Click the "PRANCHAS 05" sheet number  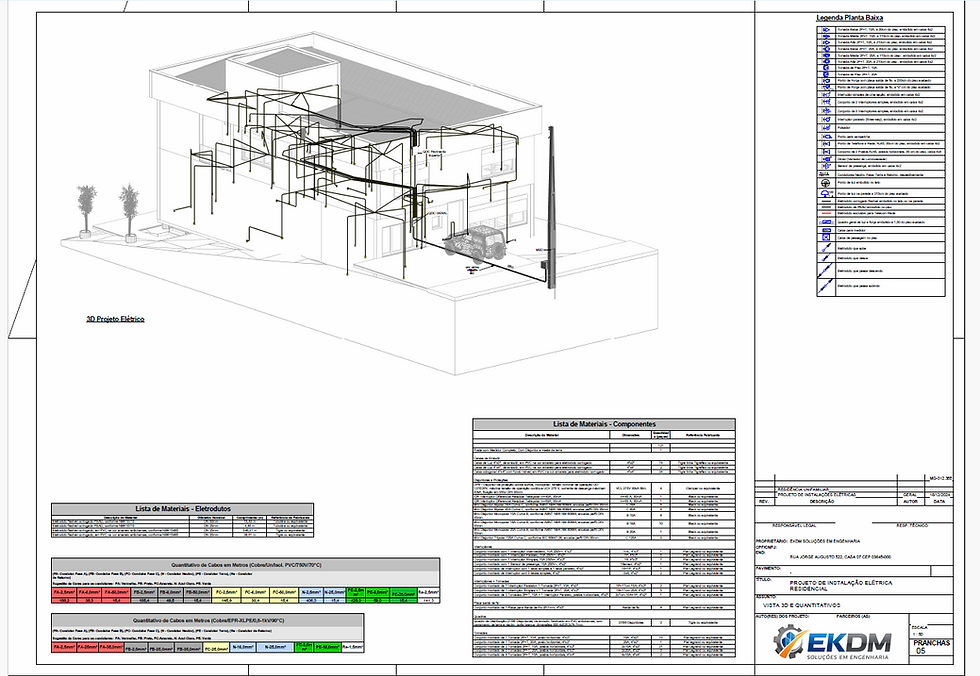click(931, 647)
